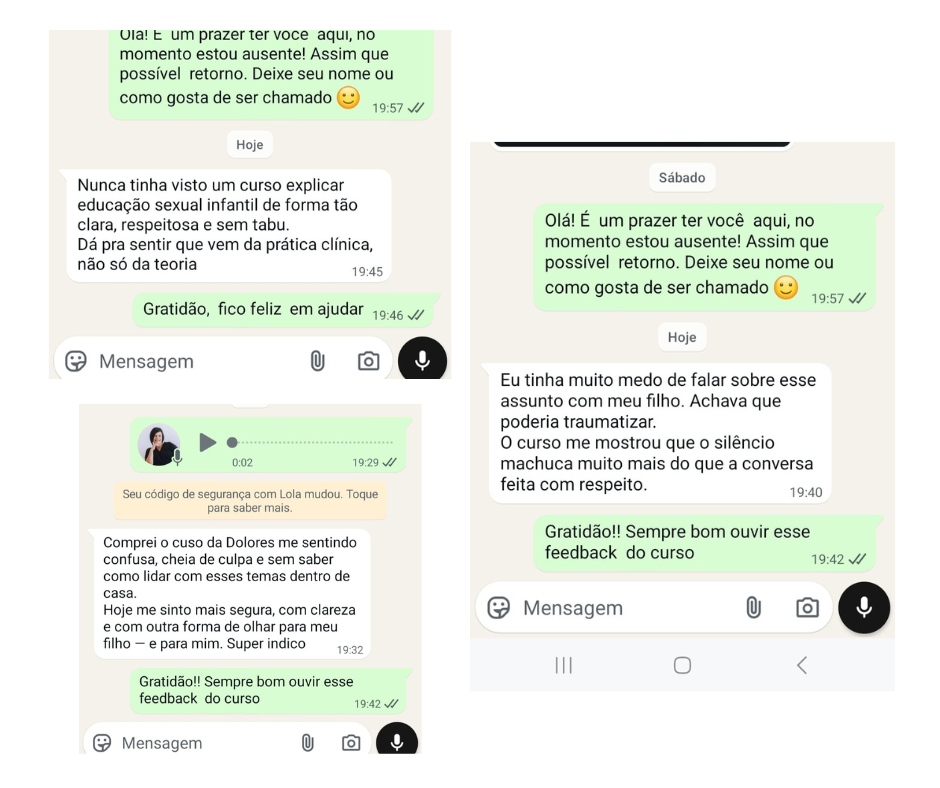Tap the paperclip icon above the Android navigation bar
Viewport: 940px width, 788px height.
[754, 607]
